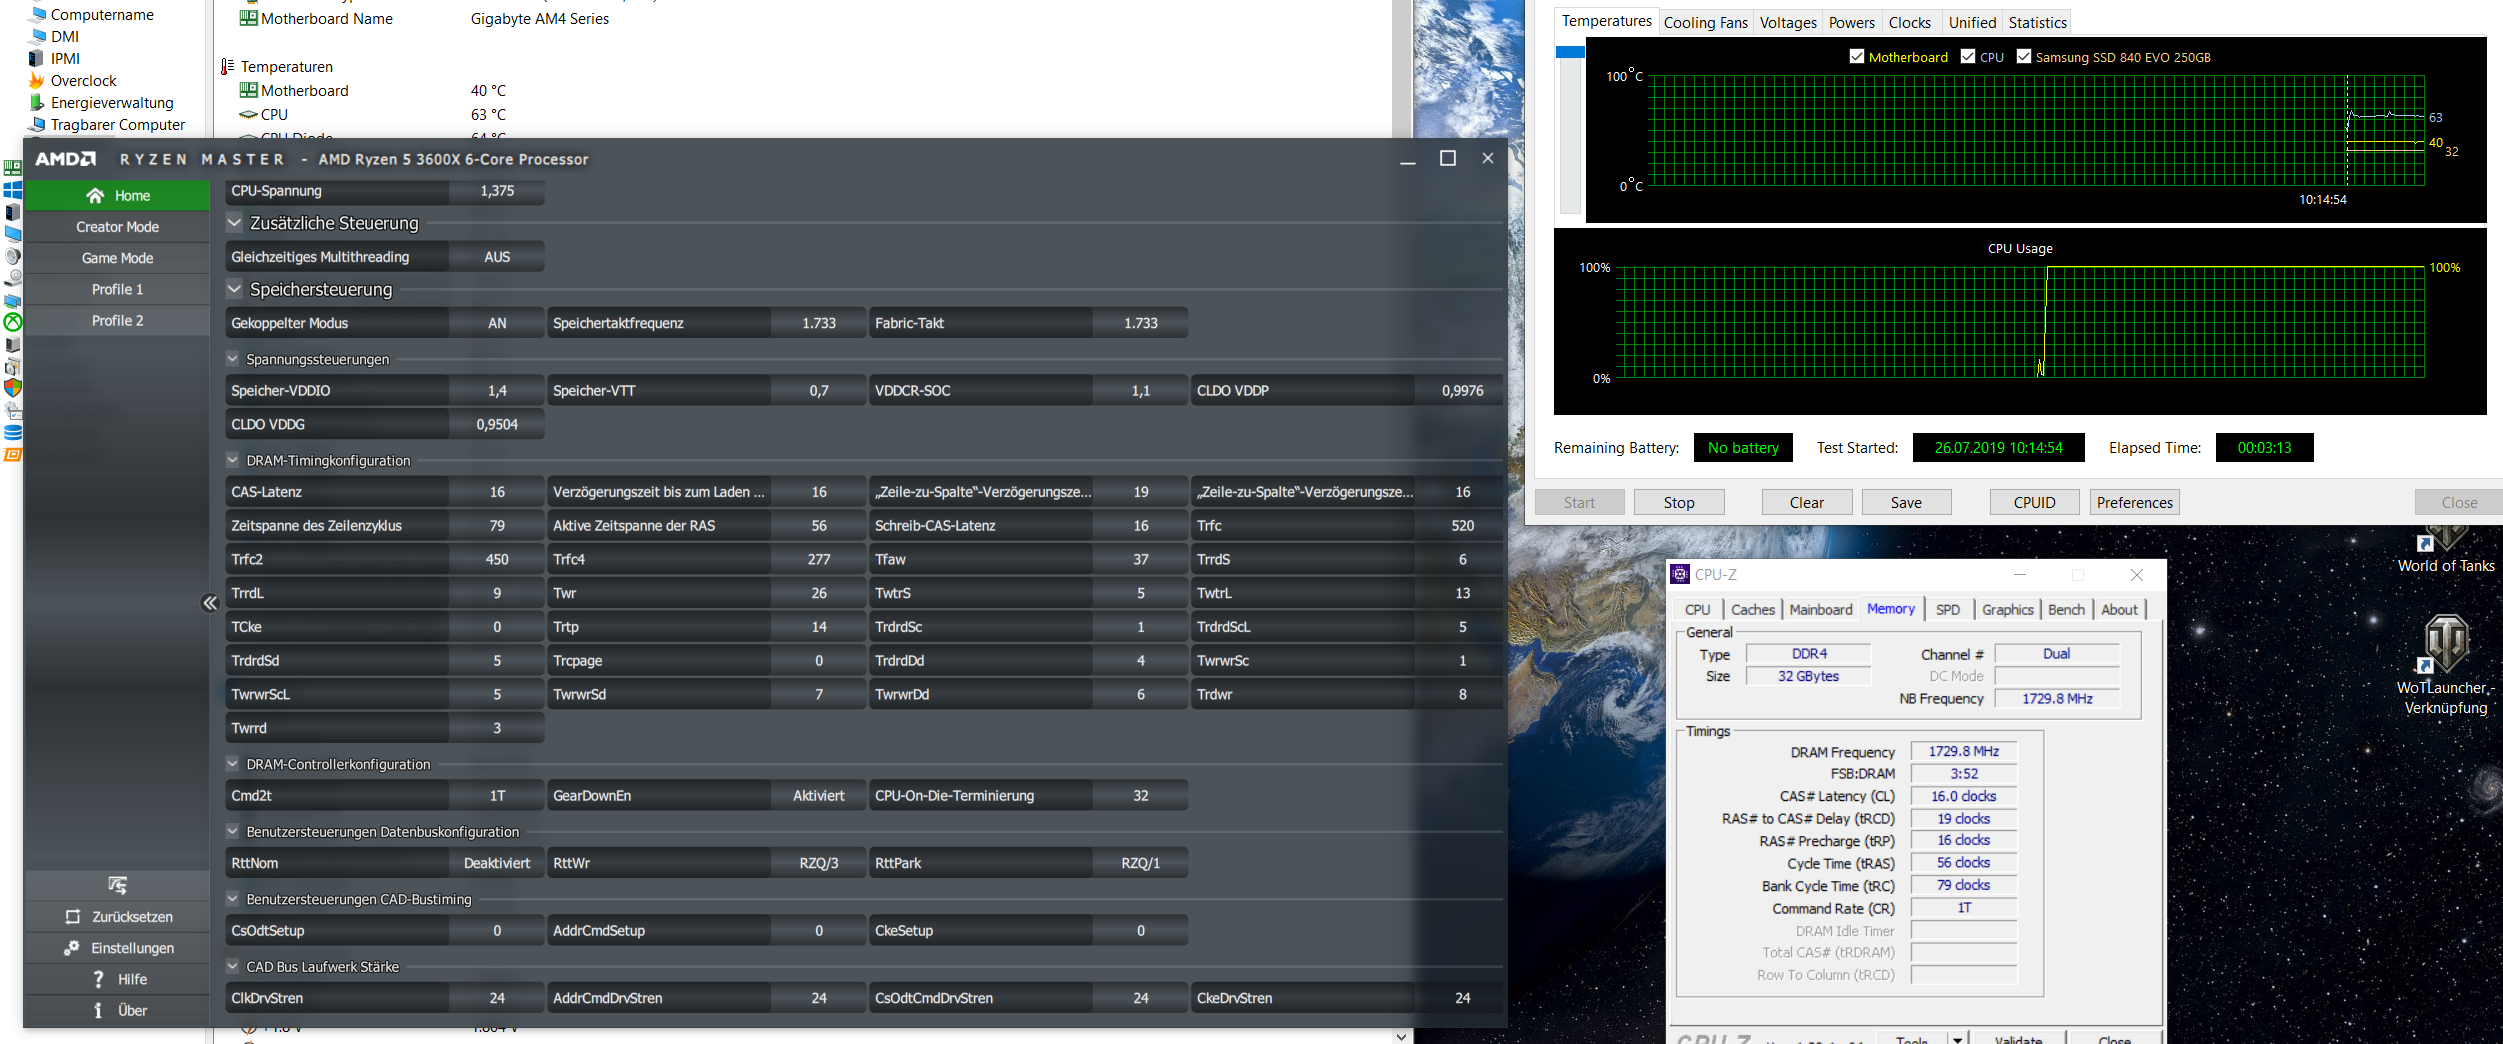Uncheck the Samsung SSD 840 EVO checkbox
The height and width of the screenshot is (1044, 2503).
[x=2024, y=57]
